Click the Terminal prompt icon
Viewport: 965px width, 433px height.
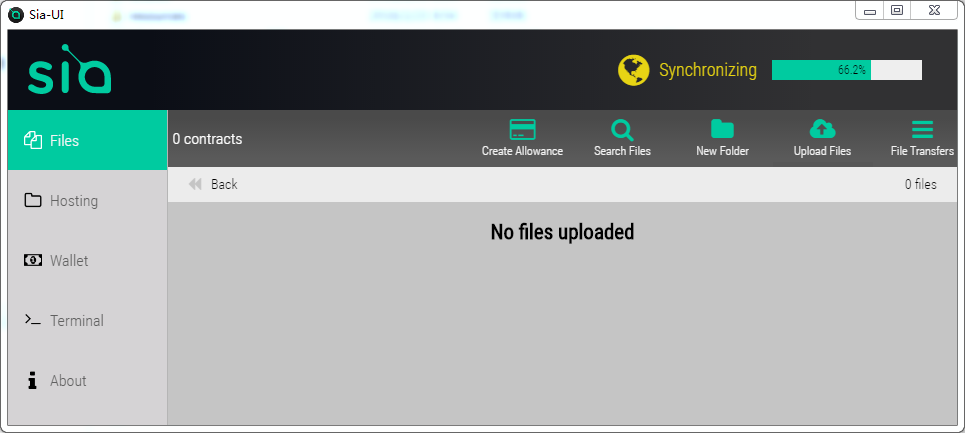click(x=33, y=320)
